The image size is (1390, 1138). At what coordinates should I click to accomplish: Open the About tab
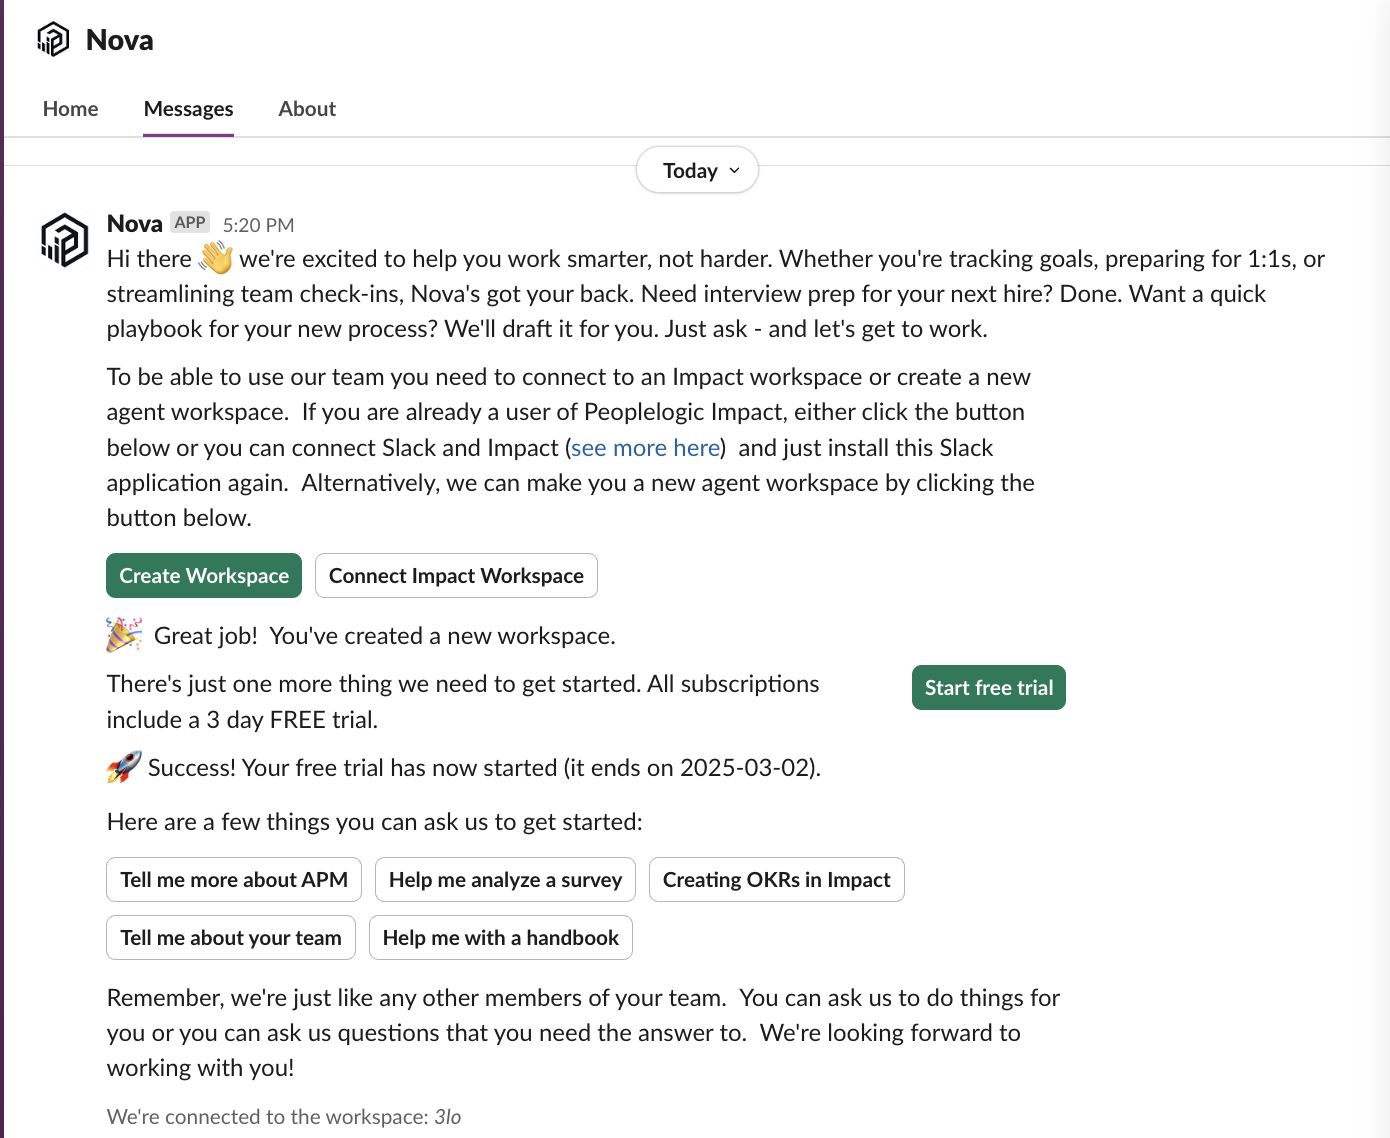click(307, 109)
